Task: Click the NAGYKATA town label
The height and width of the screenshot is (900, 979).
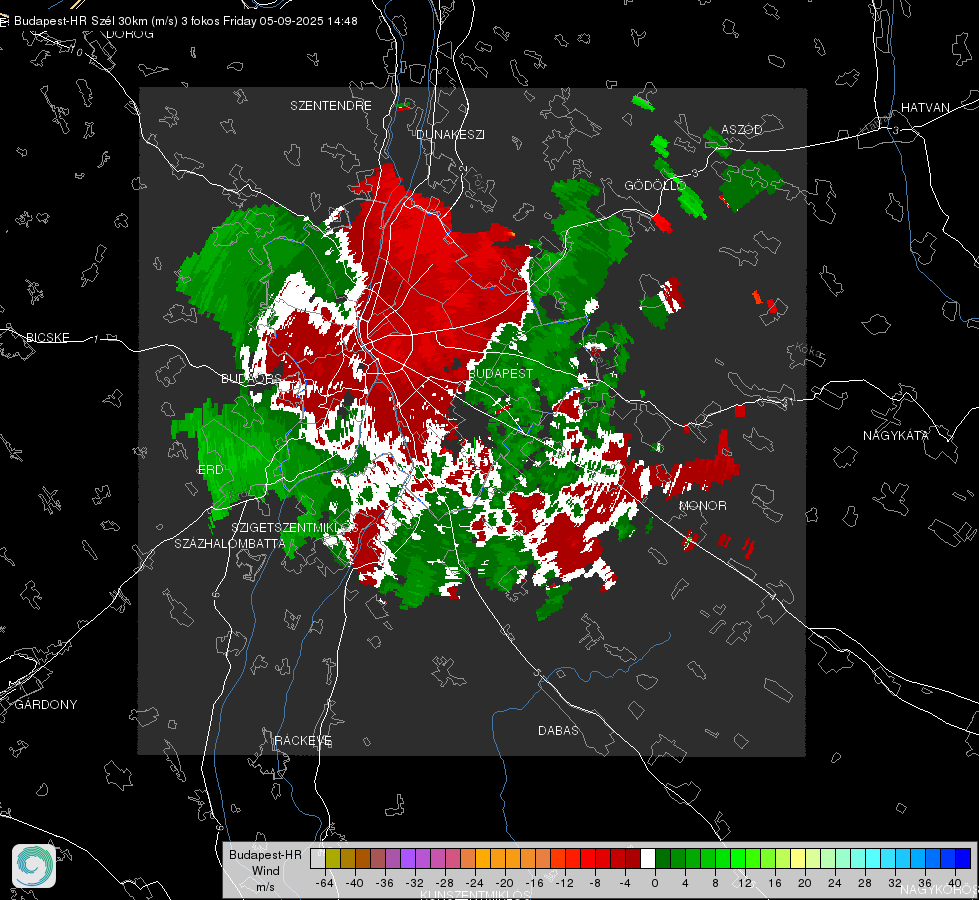Action: tap(896, 435)
